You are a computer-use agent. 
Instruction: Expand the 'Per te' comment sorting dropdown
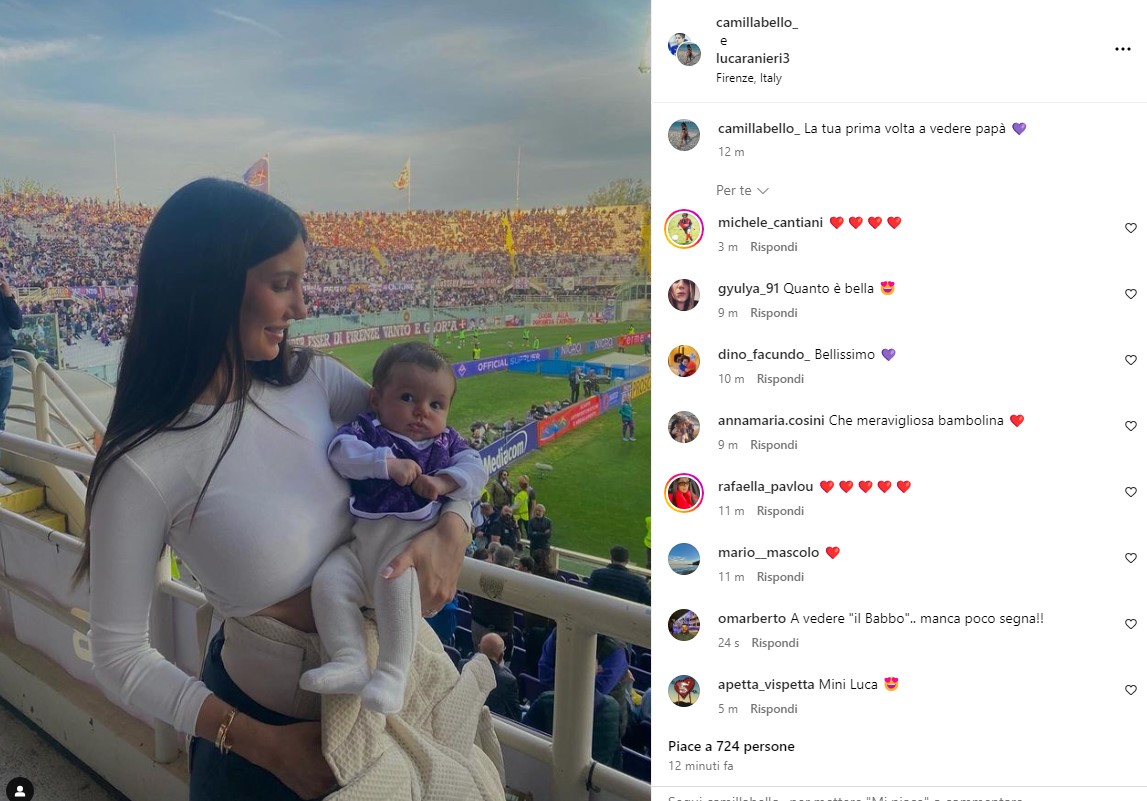(742, 190)
